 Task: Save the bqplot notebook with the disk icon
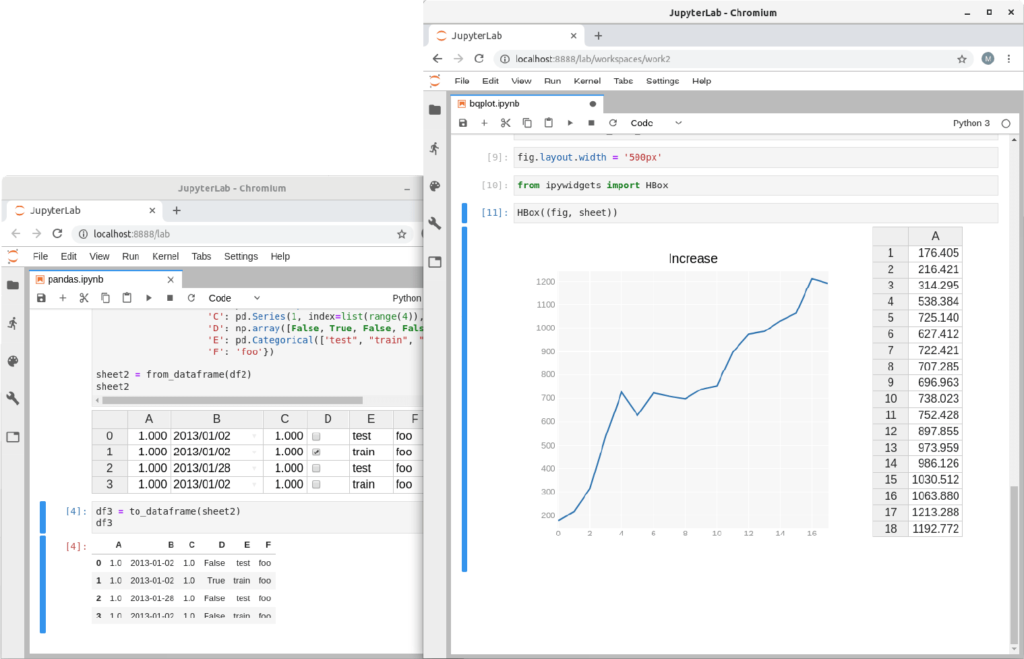tap(463, 123)
